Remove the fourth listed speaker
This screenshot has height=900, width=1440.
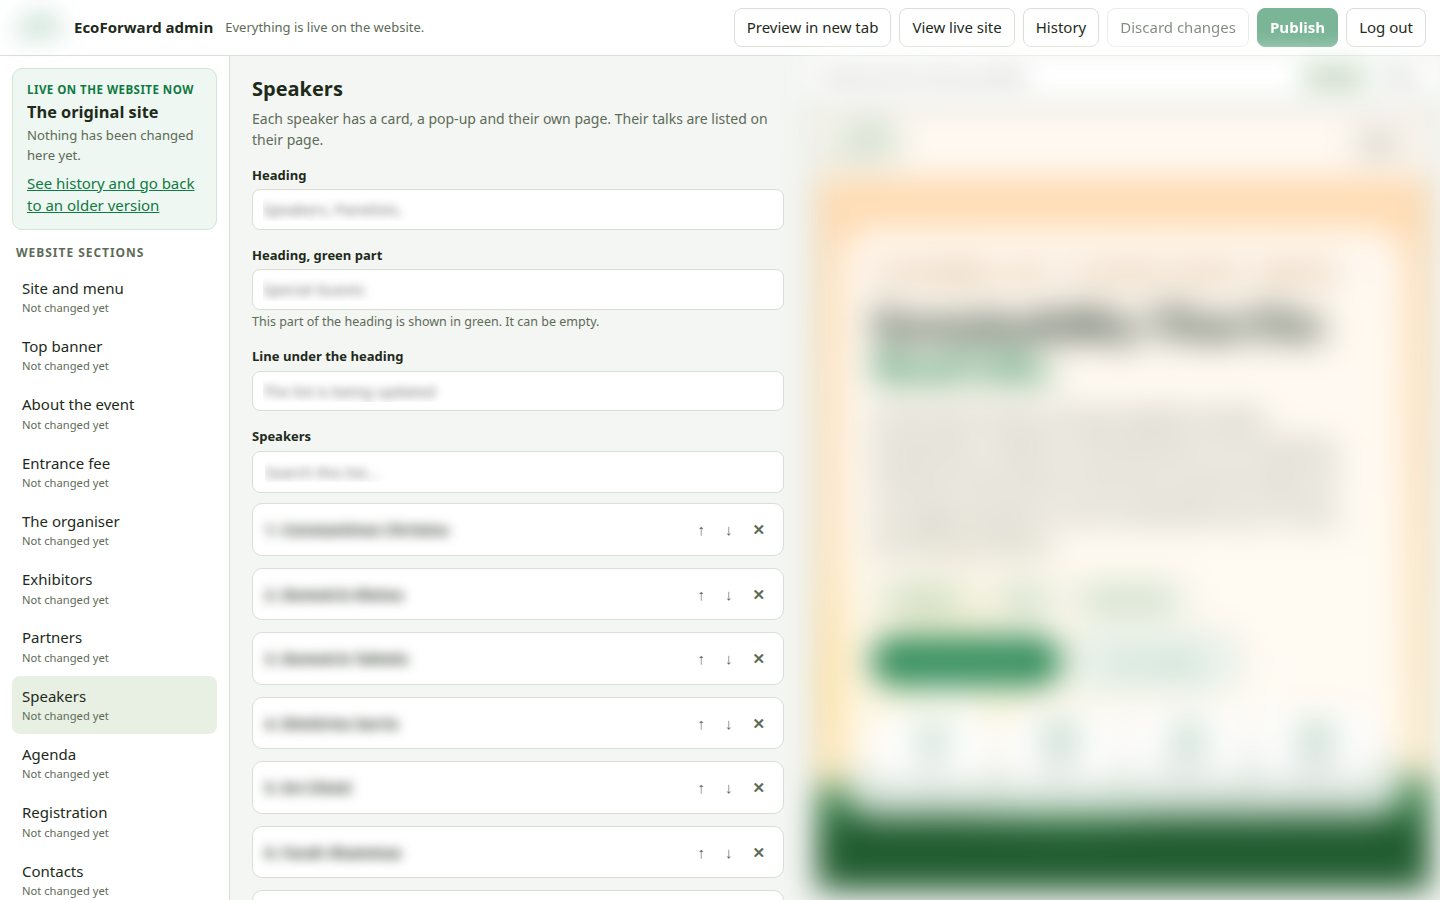[x=759, y=724]
